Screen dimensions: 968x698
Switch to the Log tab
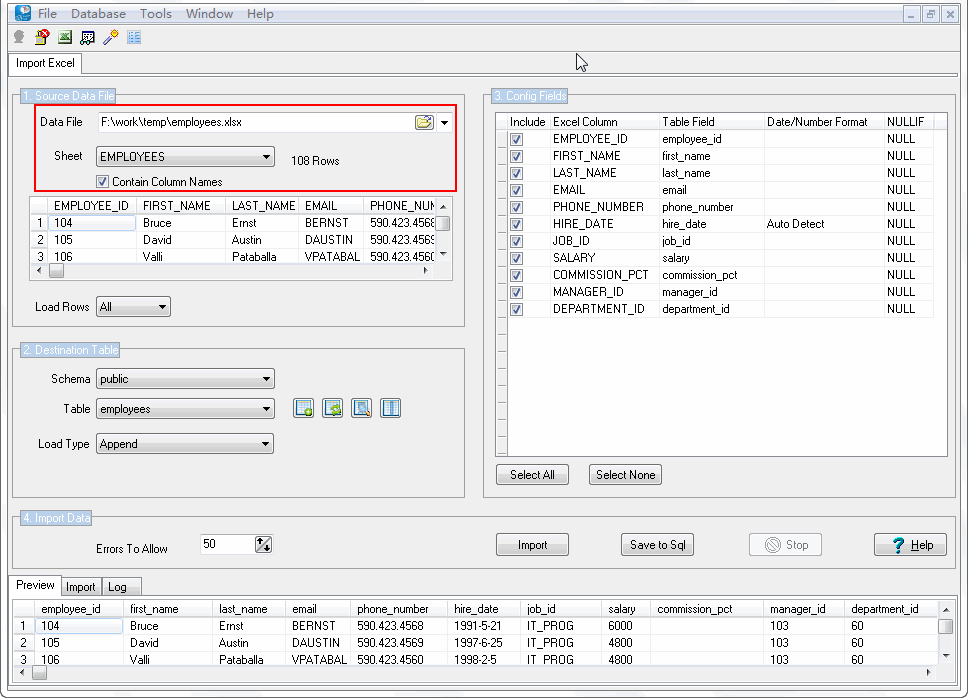point(118,587)
